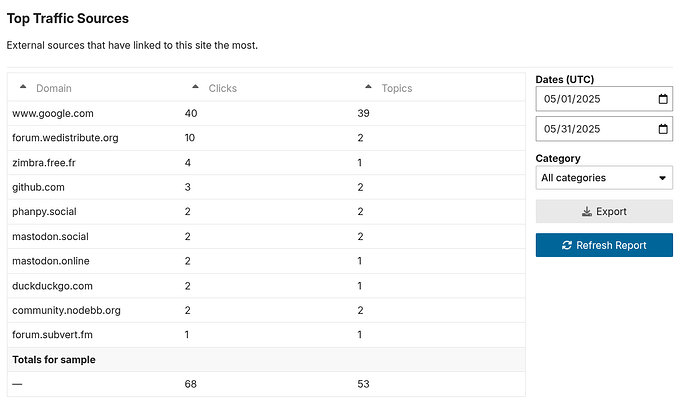
Task: Select the forum.subvert.fm row
Action: click(x=266, y=335)
